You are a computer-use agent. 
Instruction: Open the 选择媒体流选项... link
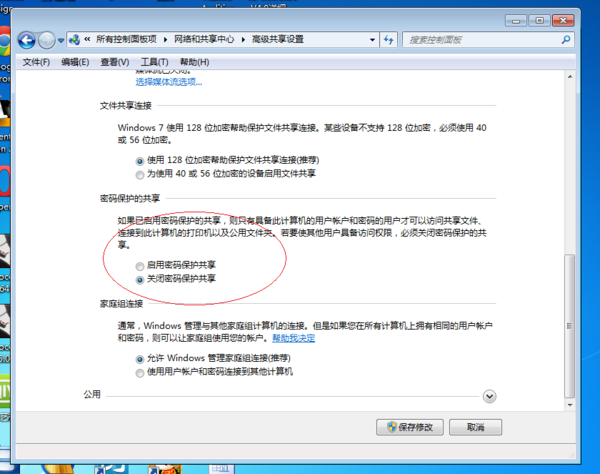click(169, 82)
